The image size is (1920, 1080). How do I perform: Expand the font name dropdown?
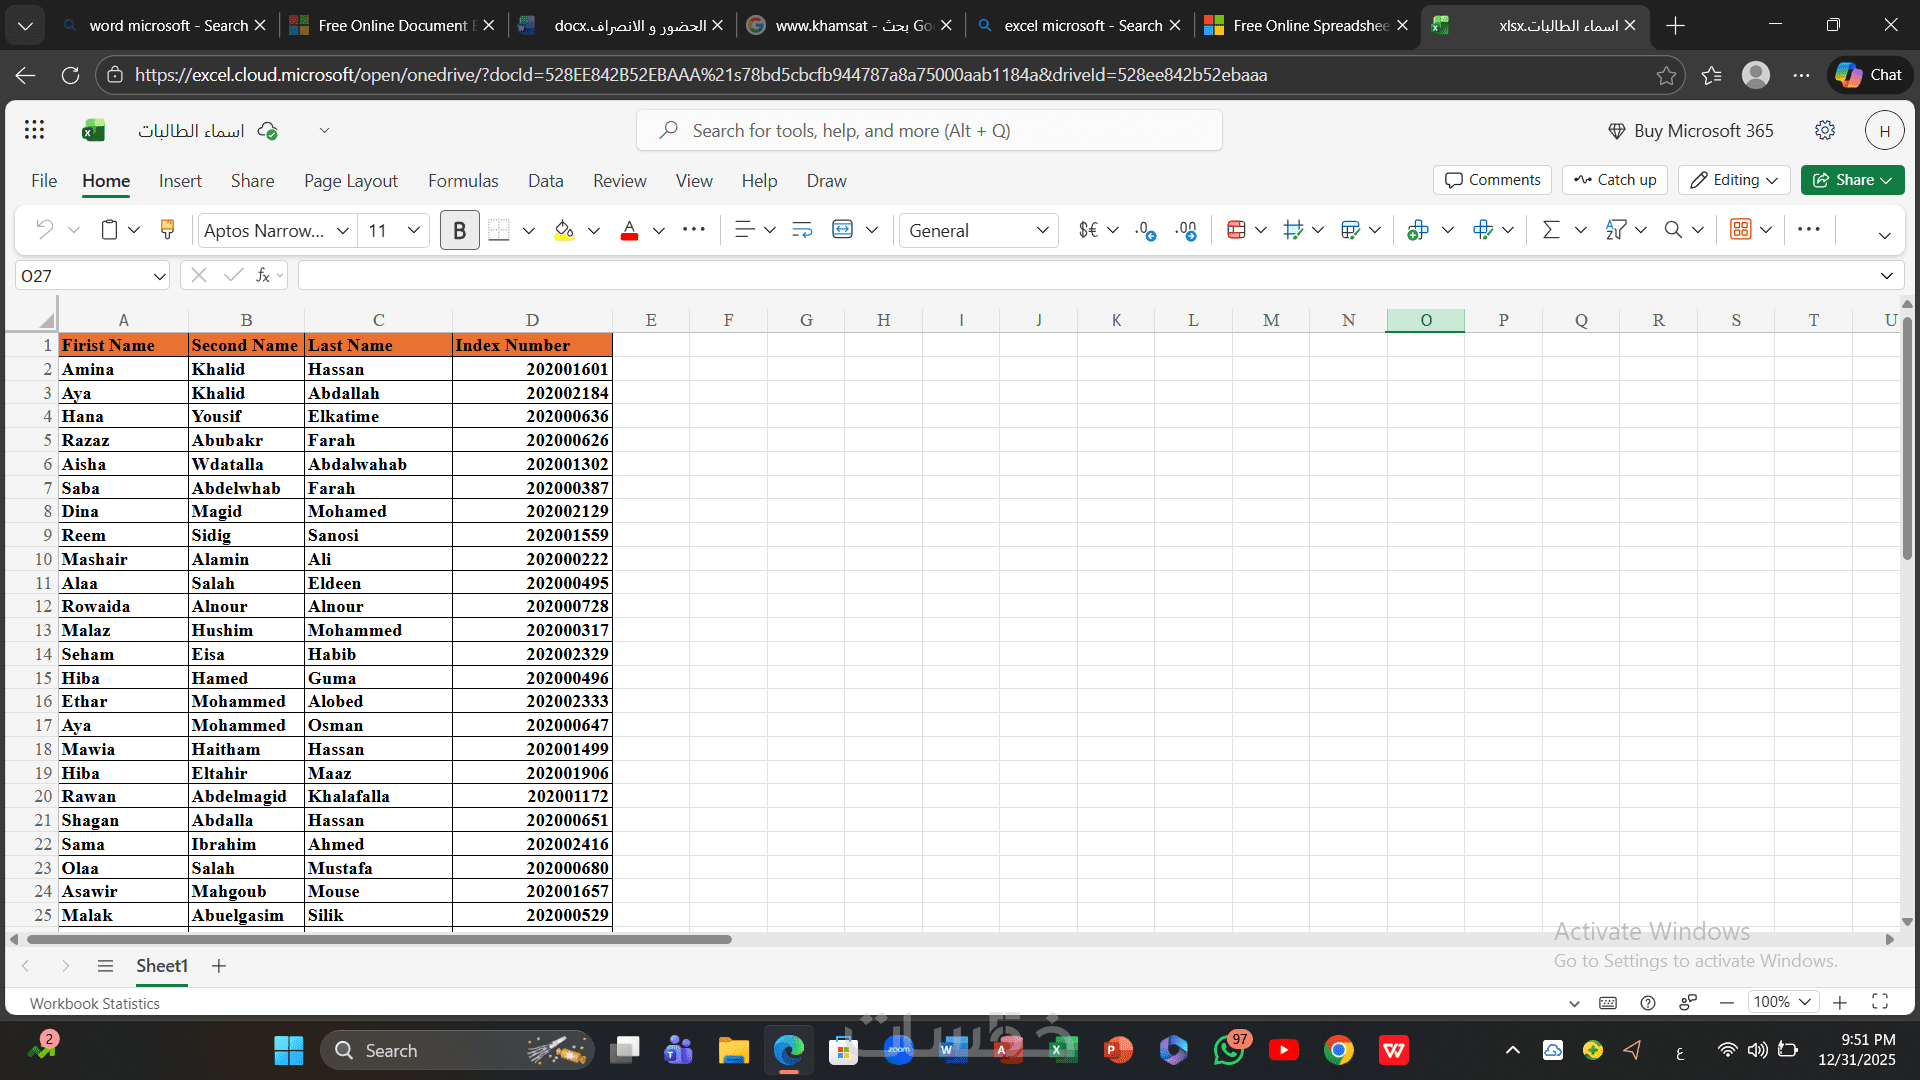[342, 230]
